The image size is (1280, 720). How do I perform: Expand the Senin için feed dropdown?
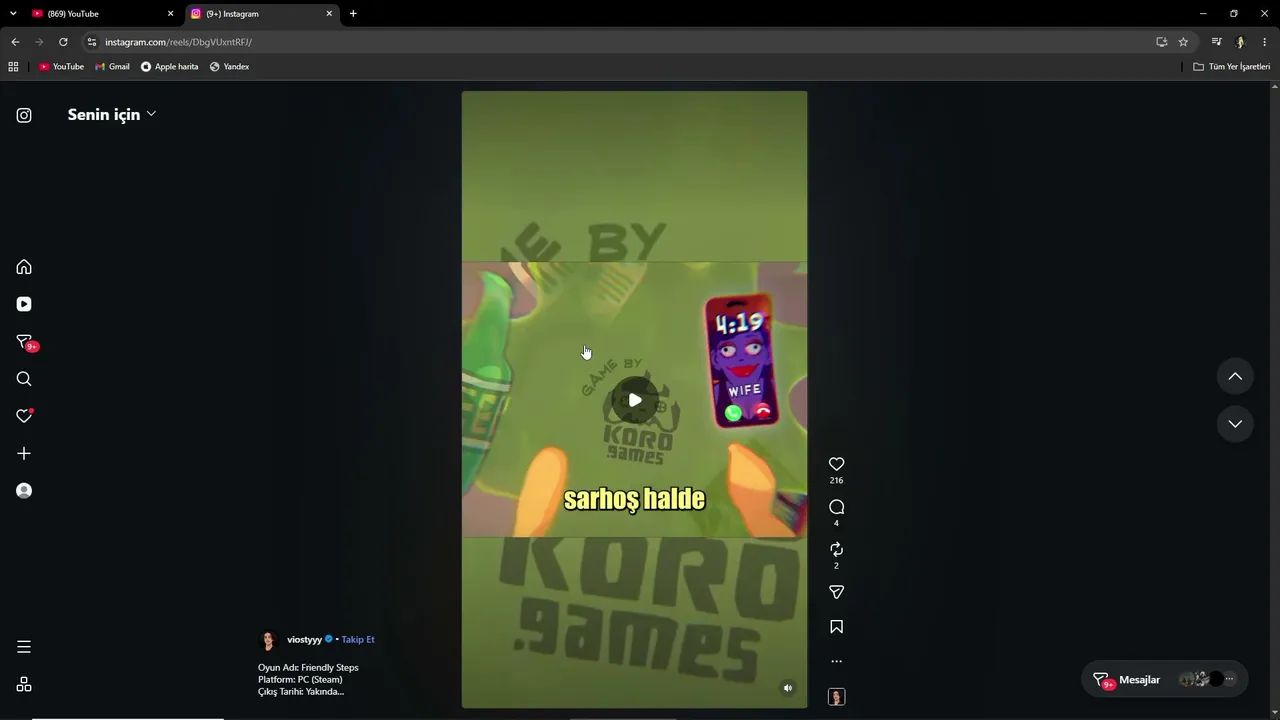(x=112, y=114)
